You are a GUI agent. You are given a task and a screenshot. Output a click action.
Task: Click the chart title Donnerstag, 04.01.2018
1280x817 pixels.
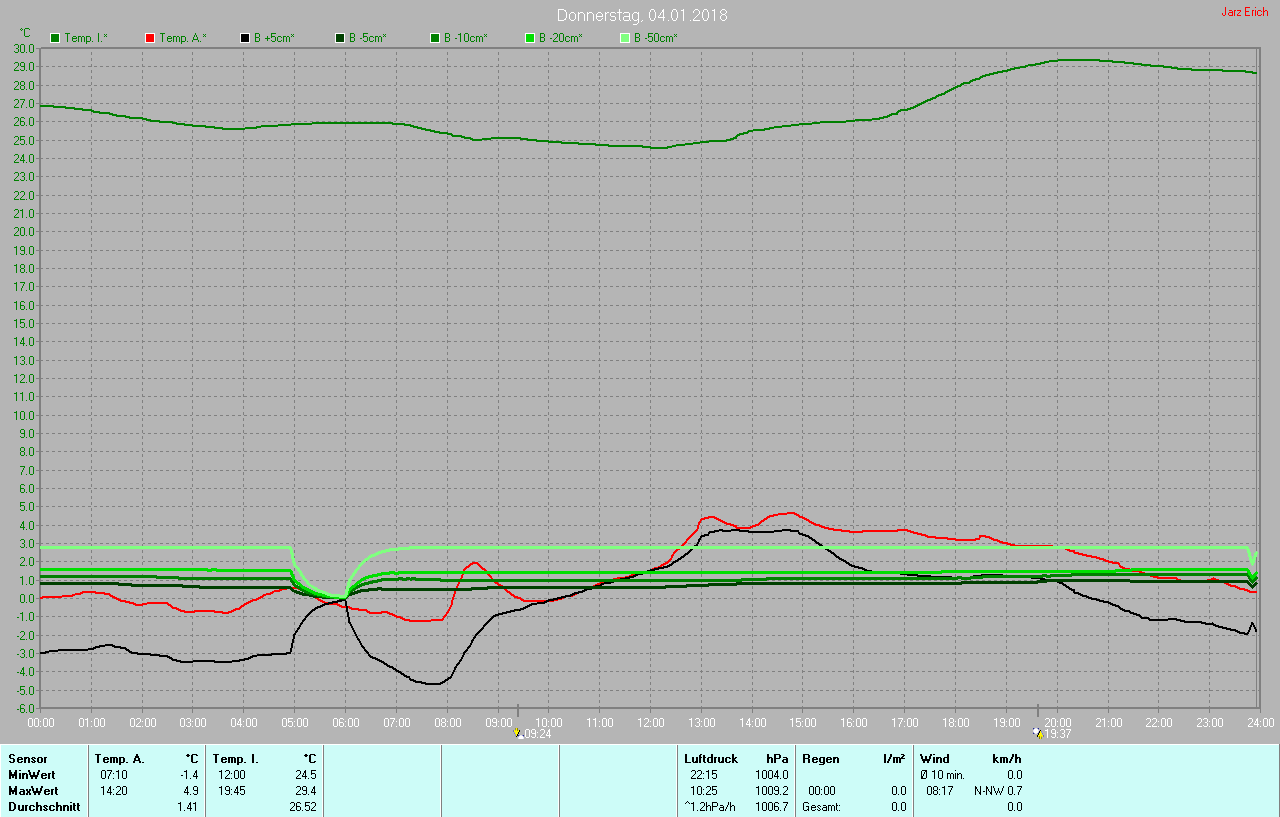coord(642,15)
